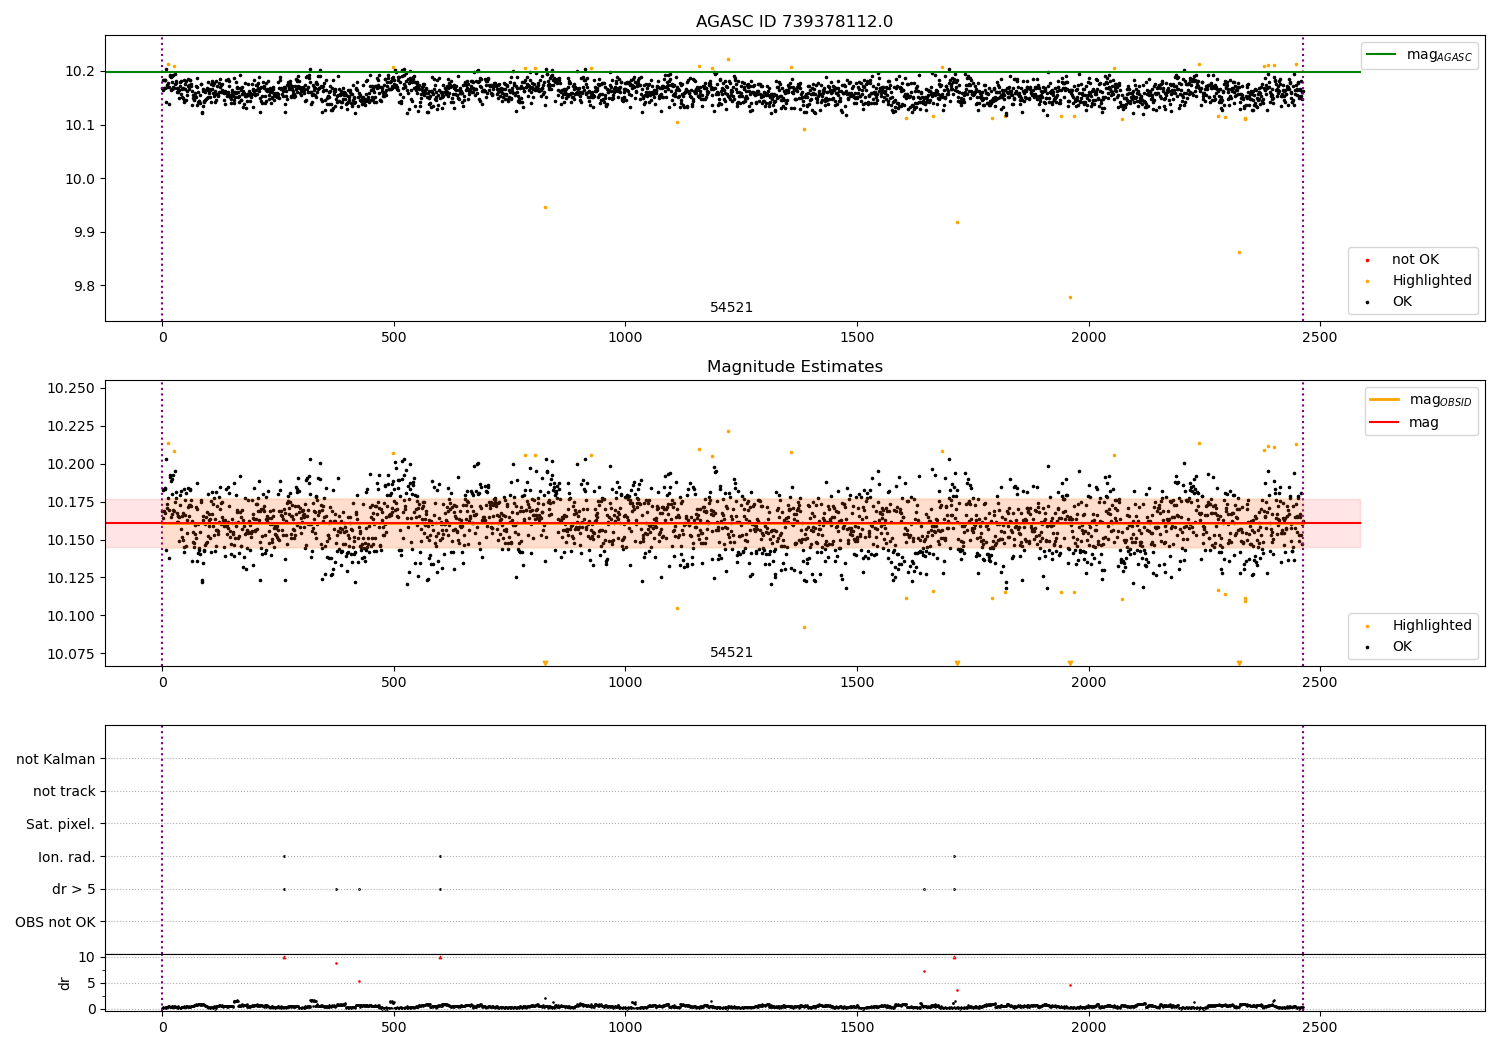Click the 10.075 y-tick in middle plot

[71, 655]
